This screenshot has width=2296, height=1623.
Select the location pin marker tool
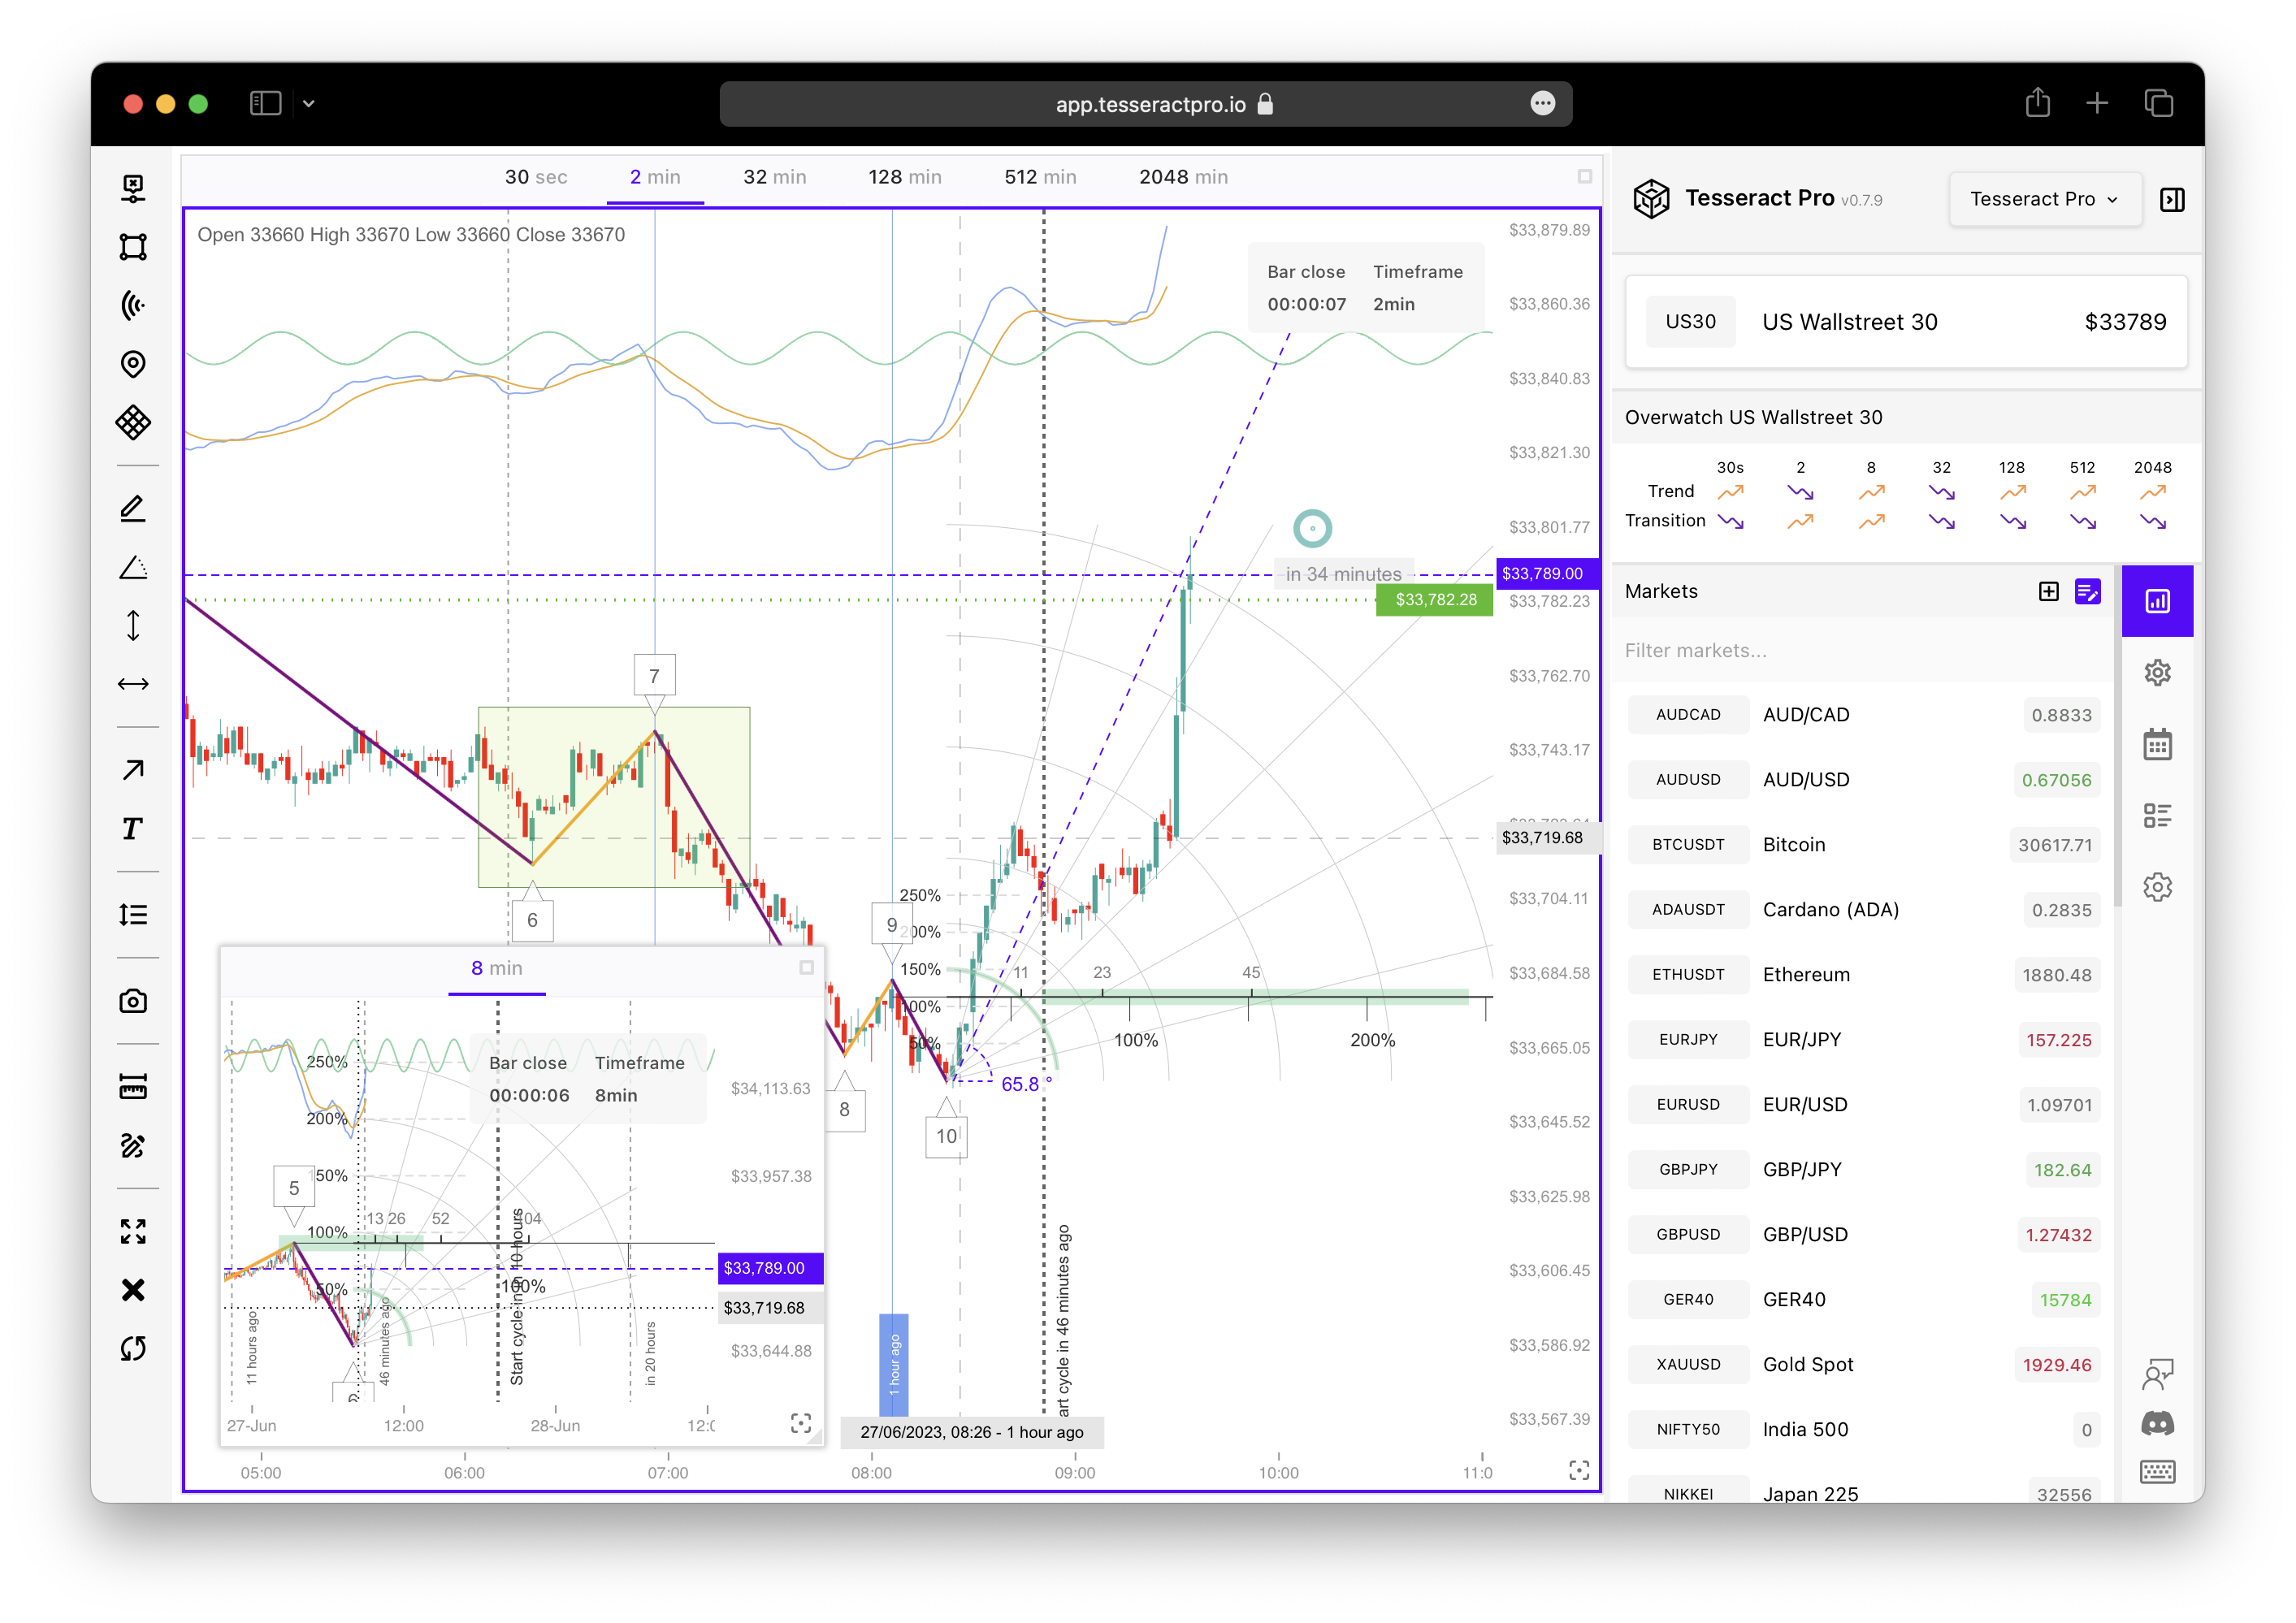pos(133,364)
